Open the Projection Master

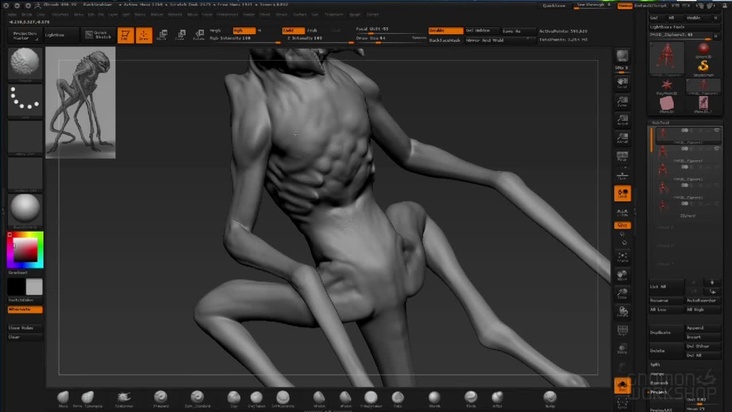(x=25, y=35)
